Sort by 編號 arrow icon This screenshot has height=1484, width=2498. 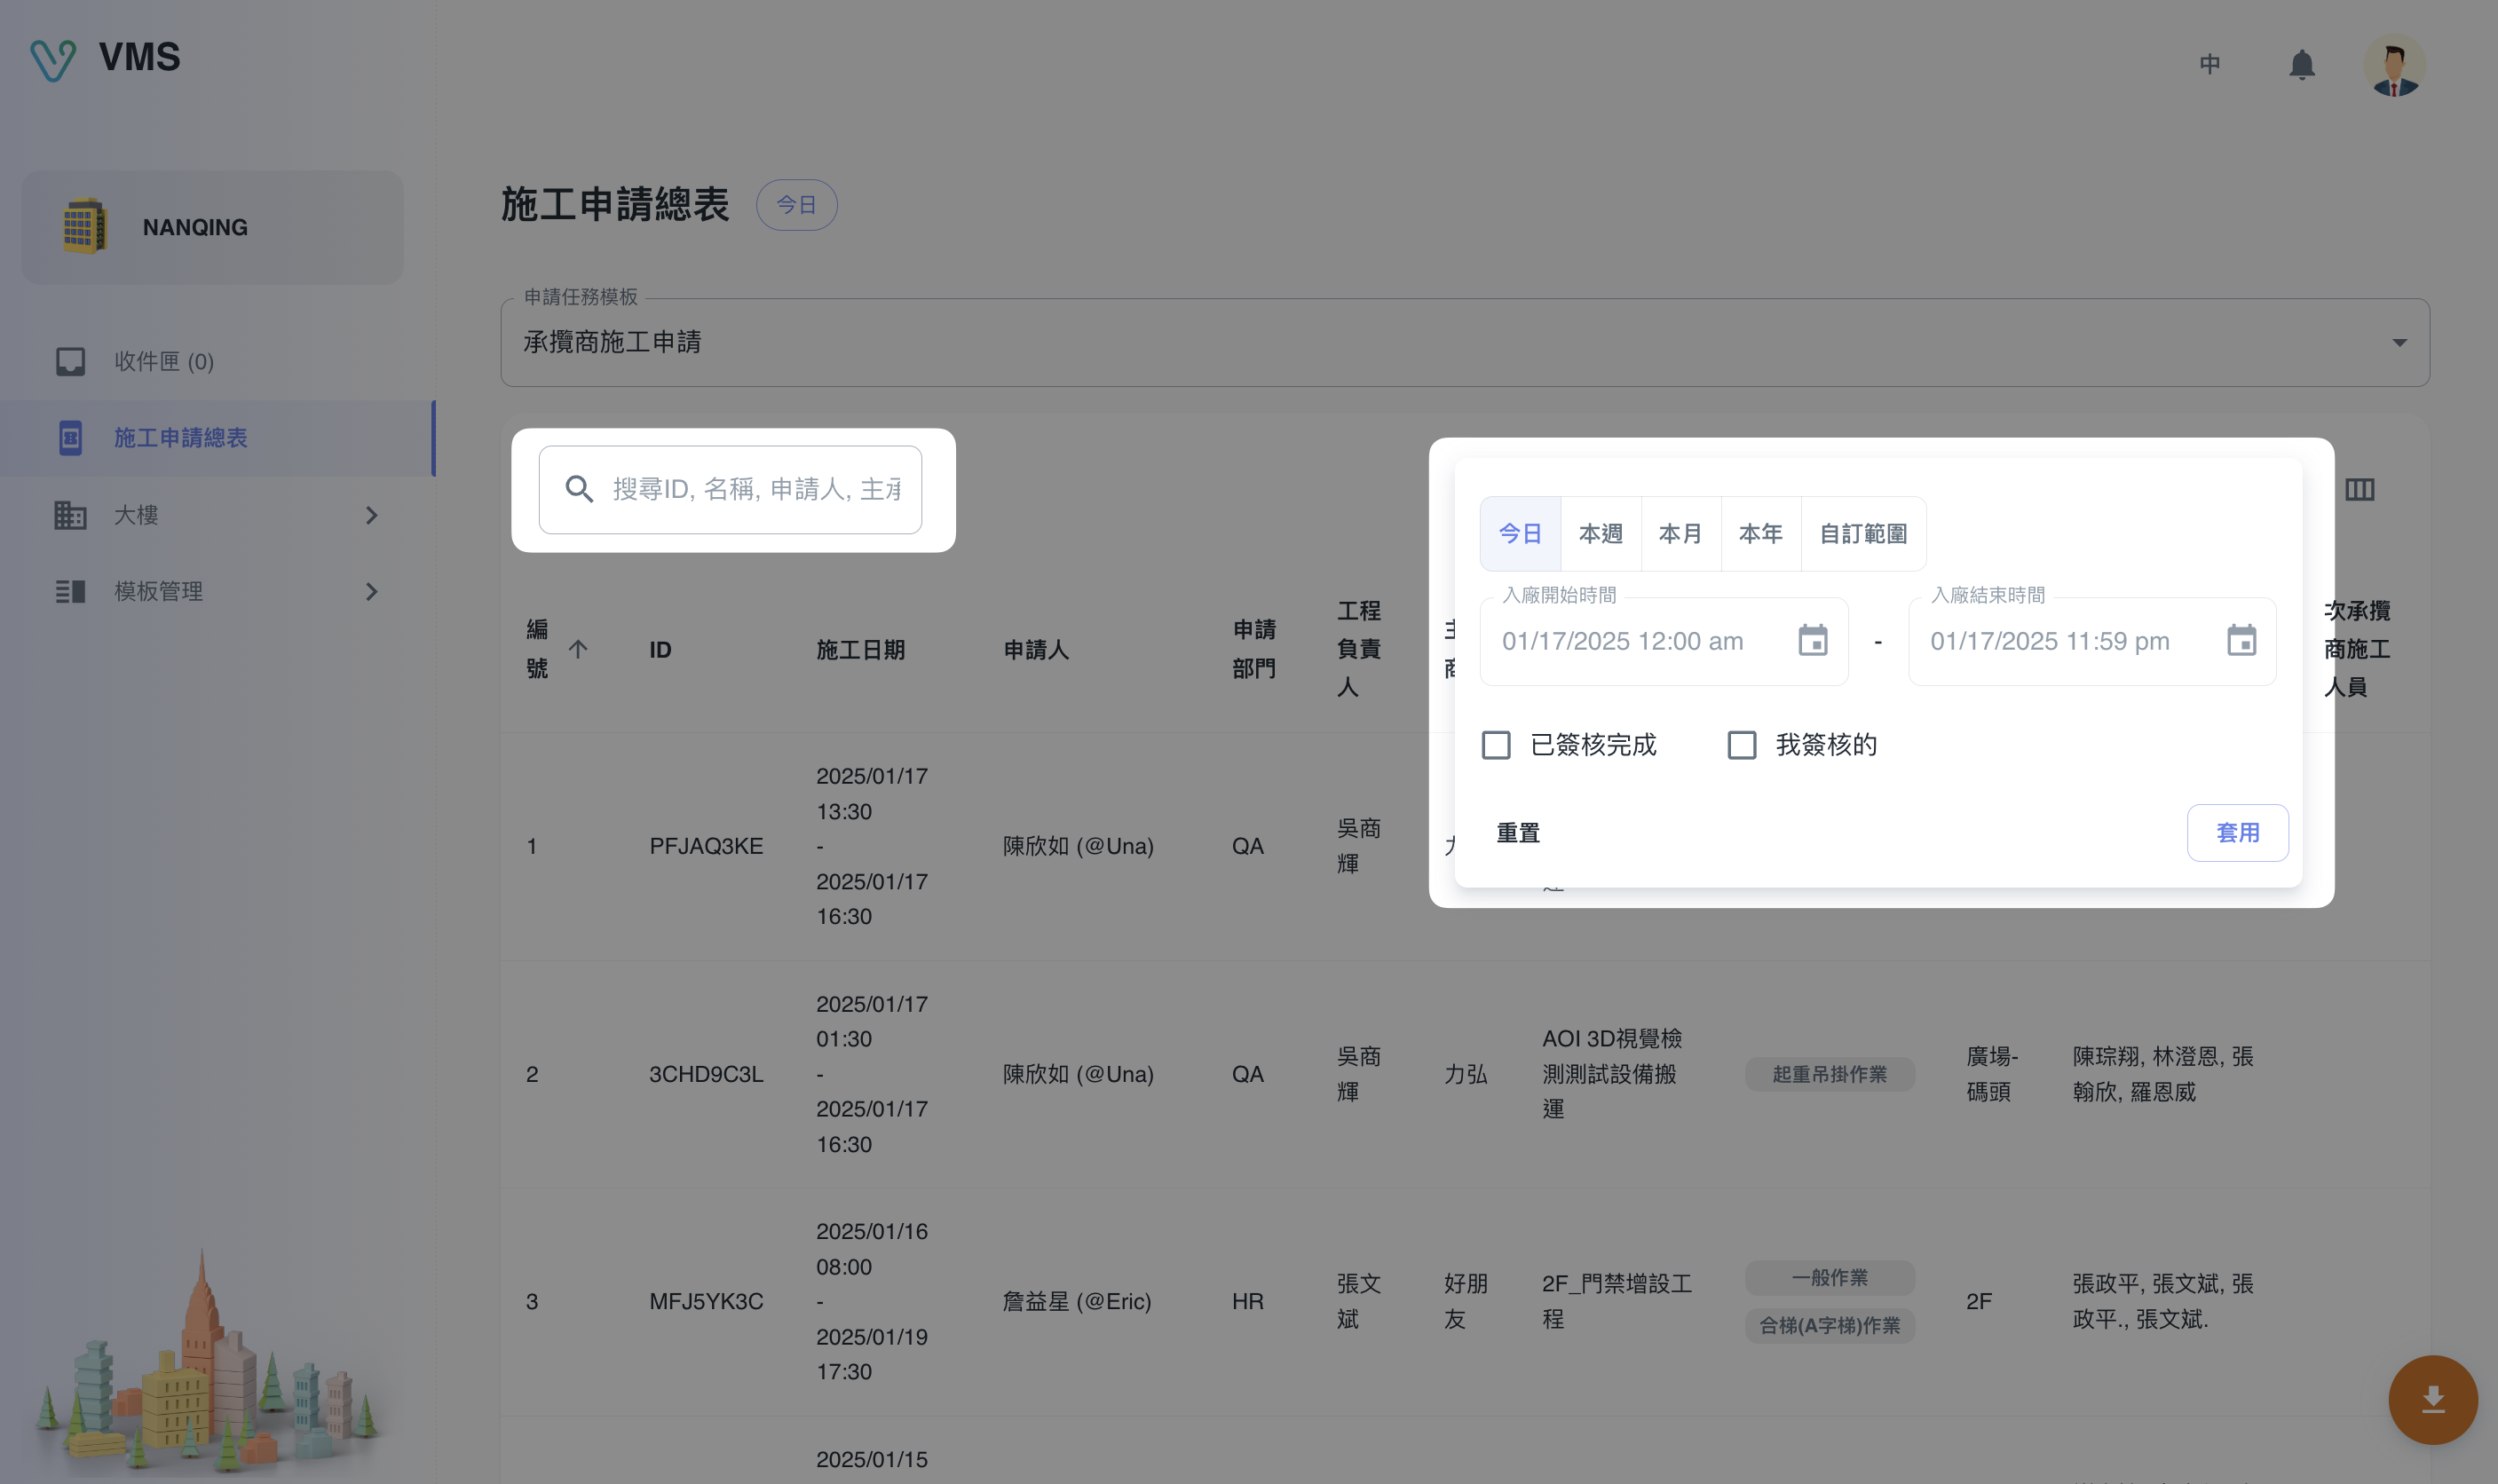click(578, 649)
